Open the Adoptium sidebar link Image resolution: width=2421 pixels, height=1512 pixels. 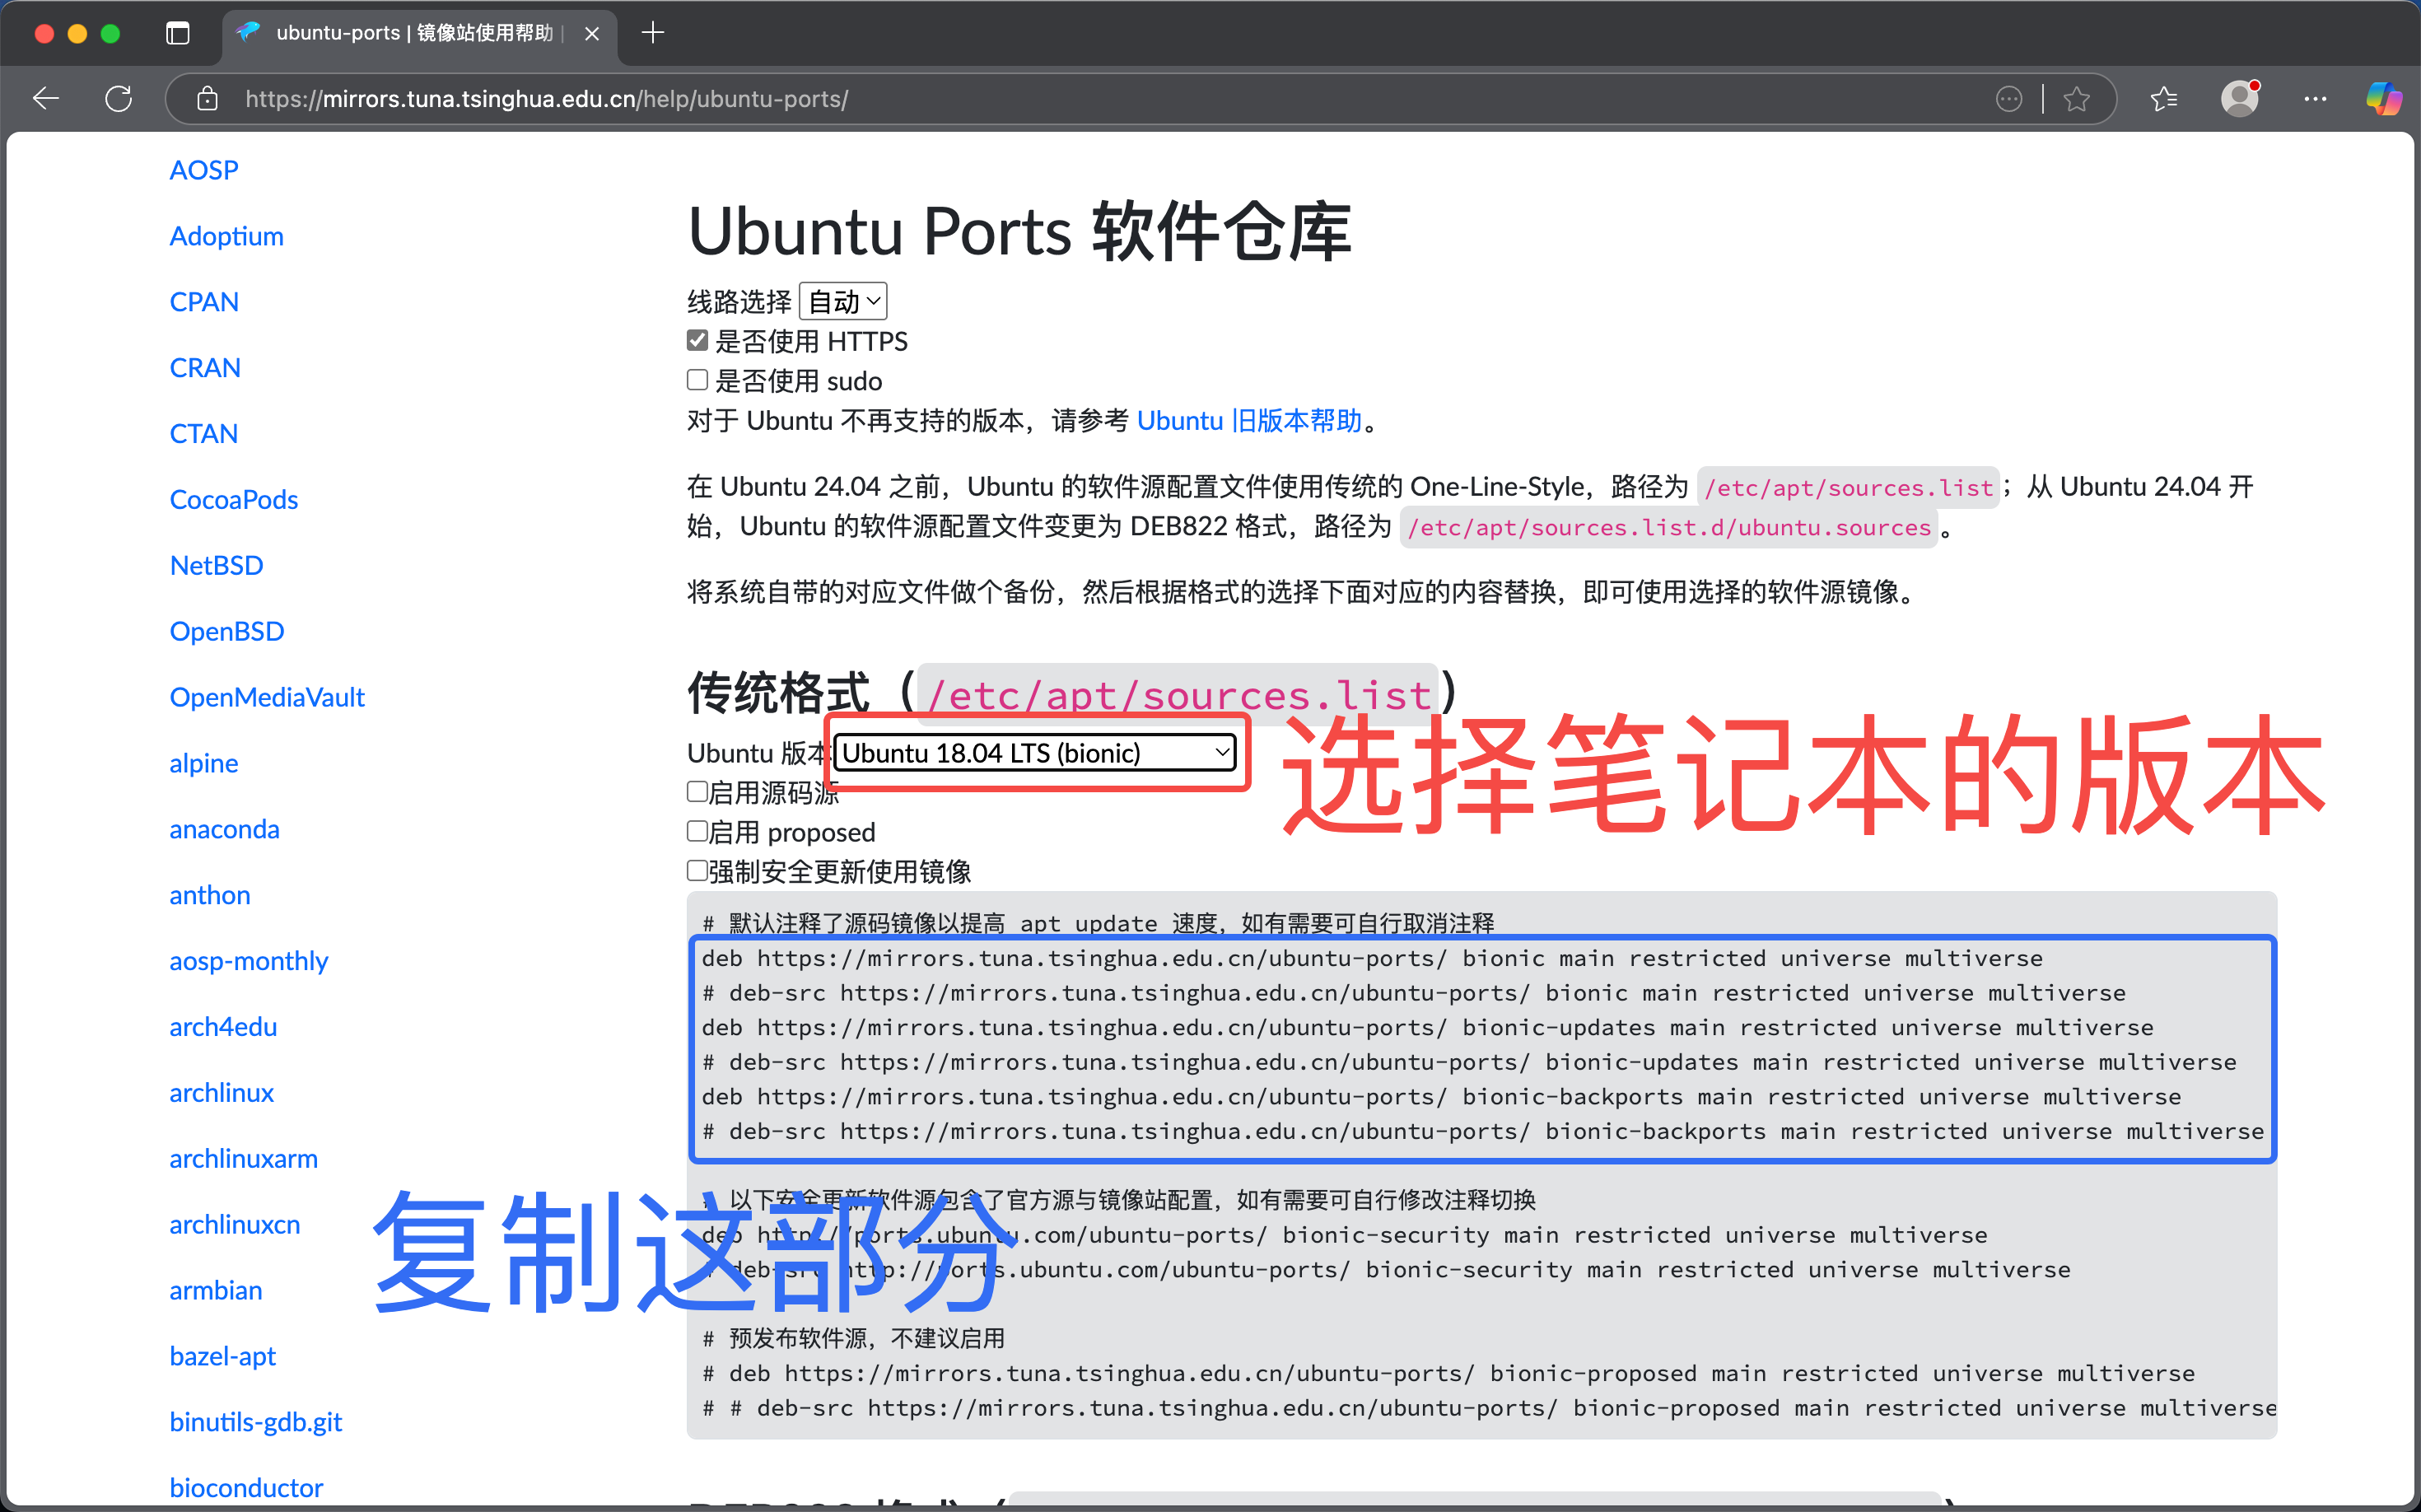click(x=226, y=236)
